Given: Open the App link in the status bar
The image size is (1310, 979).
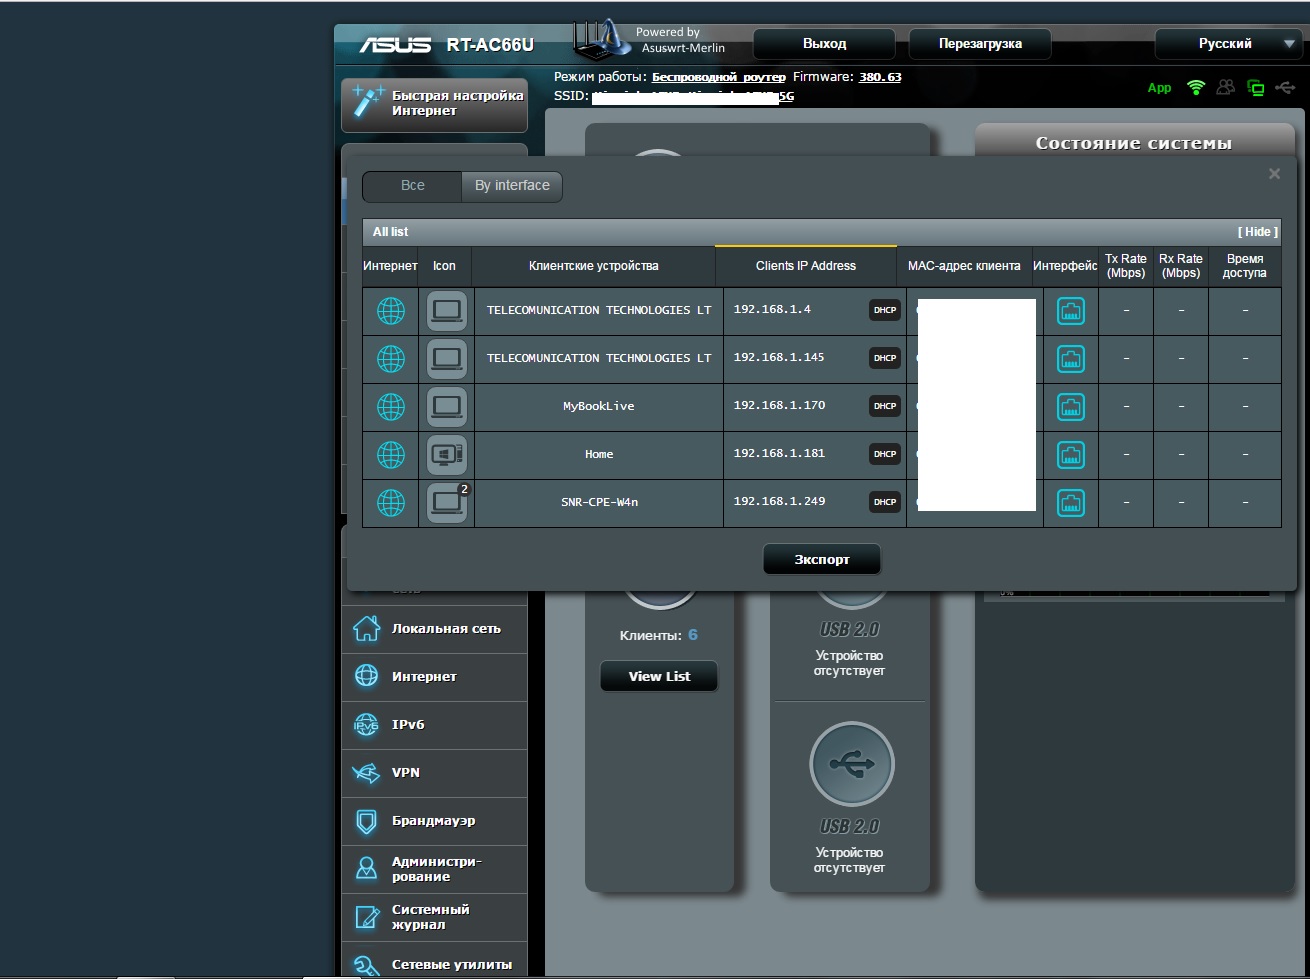Looking at the screenshot, I should (1159, 88).
